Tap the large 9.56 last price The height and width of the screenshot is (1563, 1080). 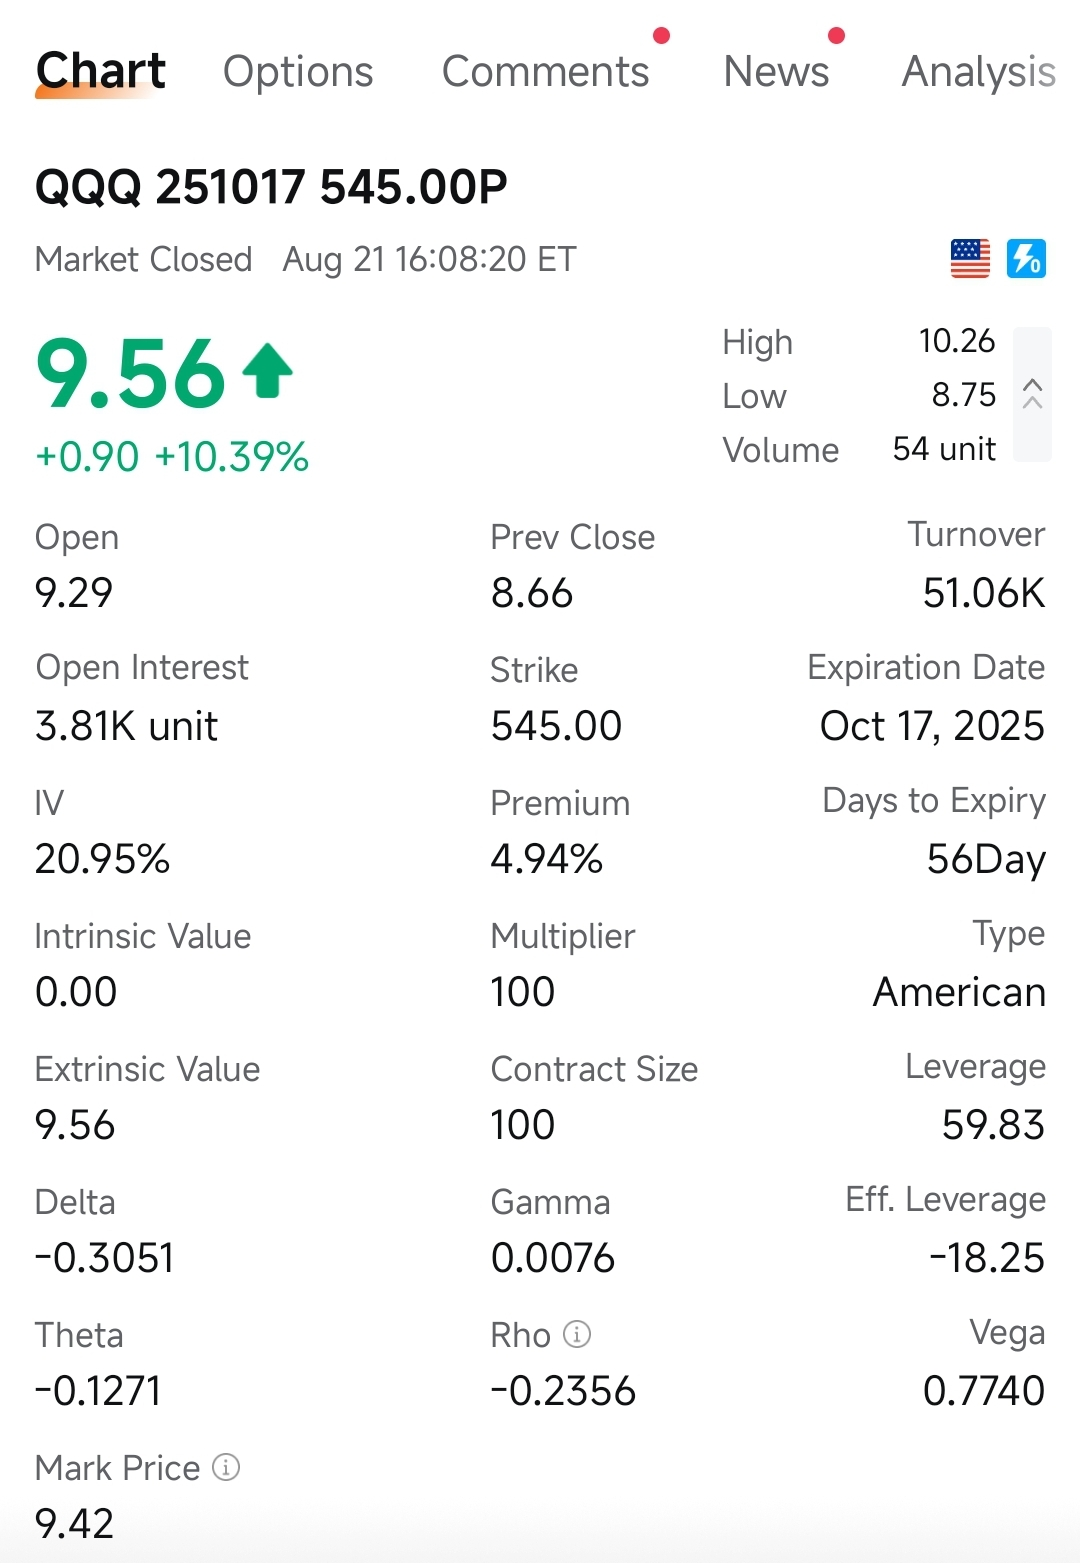(x=131, y=374)
